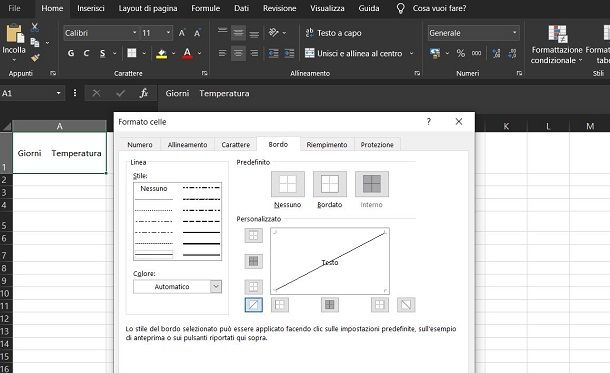Viewport: 610px width, 373px height.
Task: Click Unisci e allinea al centro button
Action: (x=354, y=53)
